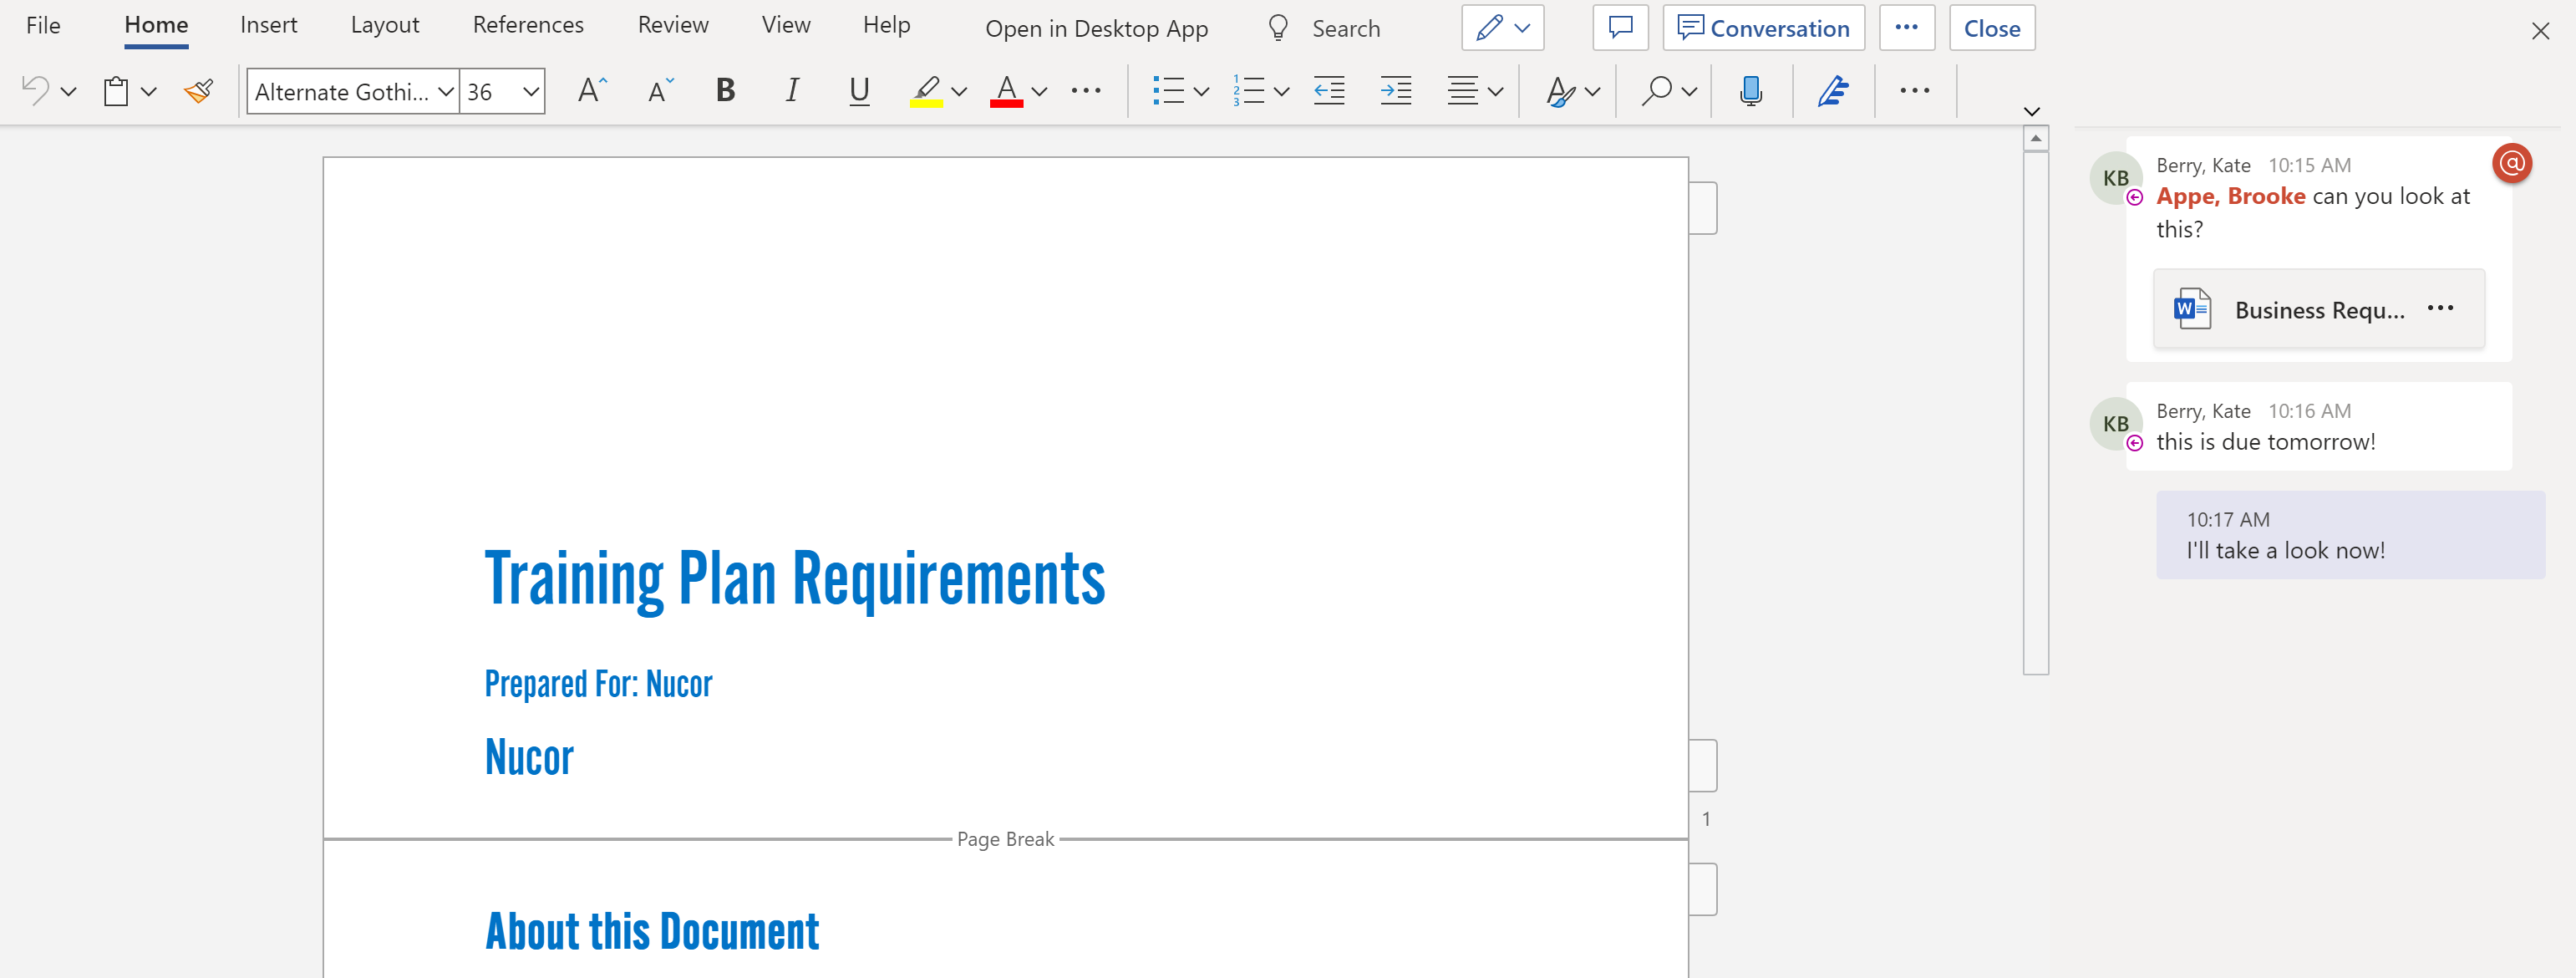Click the Word document file icon
Viewport: 2576px width, 978px height.
tap(2192, 309)
